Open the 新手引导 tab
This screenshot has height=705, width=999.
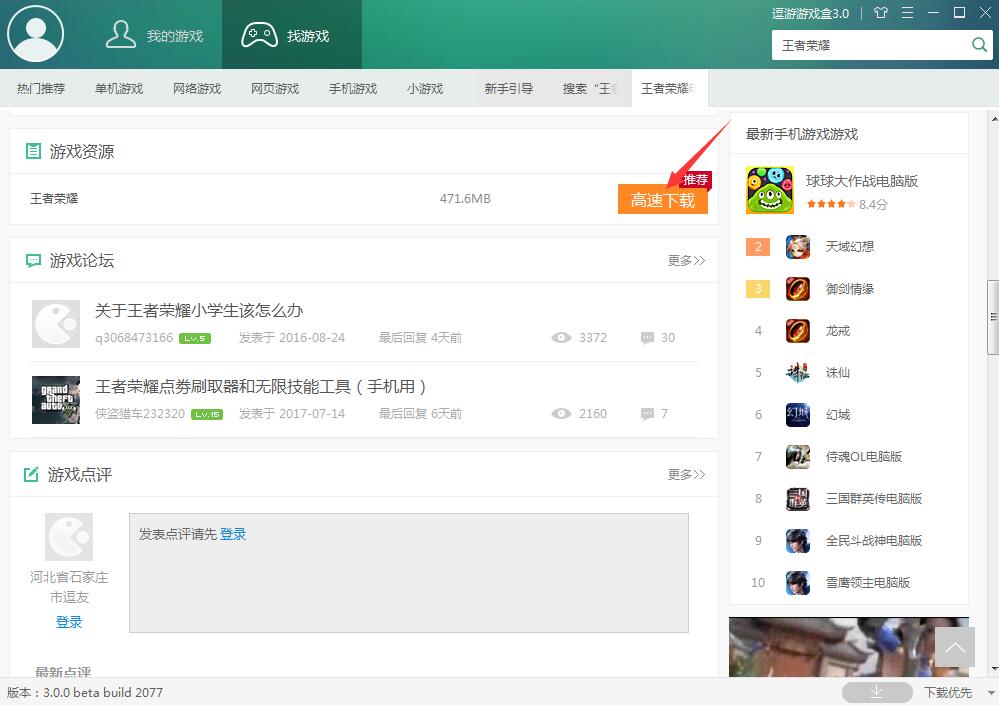[x=509, y=89]
